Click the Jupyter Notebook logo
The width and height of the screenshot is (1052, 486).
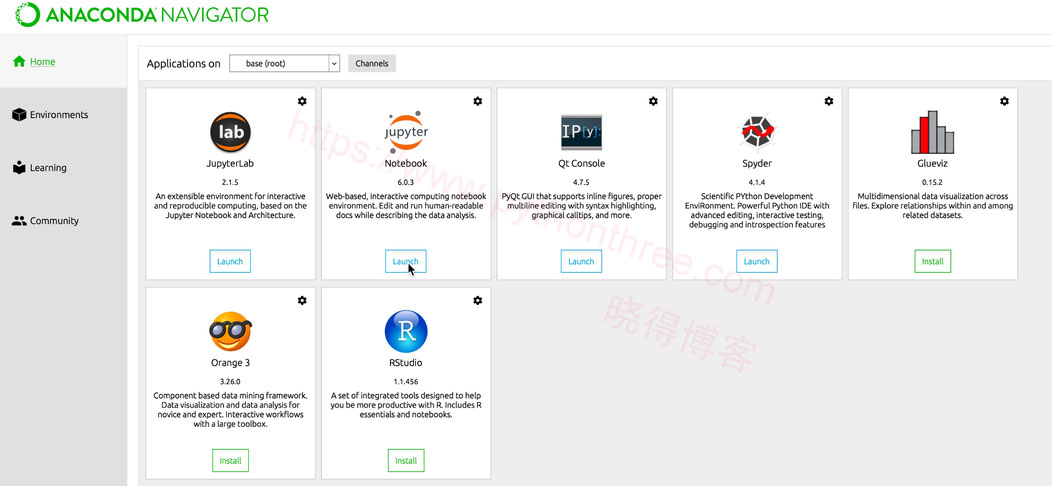click(406, 132)
